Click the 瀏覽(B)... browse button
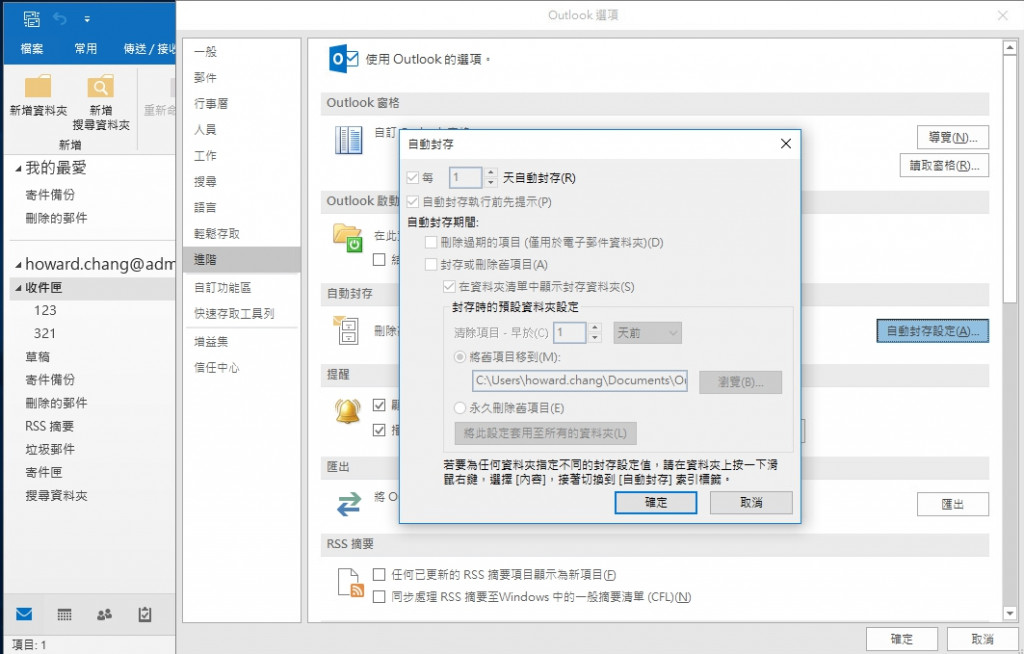This screenshot has height=654, width=1024. tap(740, 382)
